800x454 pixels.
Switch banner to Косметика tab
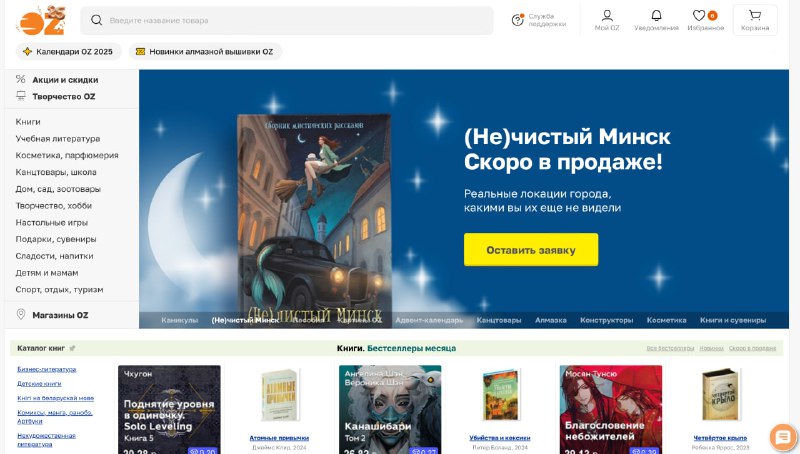point(666,320)
